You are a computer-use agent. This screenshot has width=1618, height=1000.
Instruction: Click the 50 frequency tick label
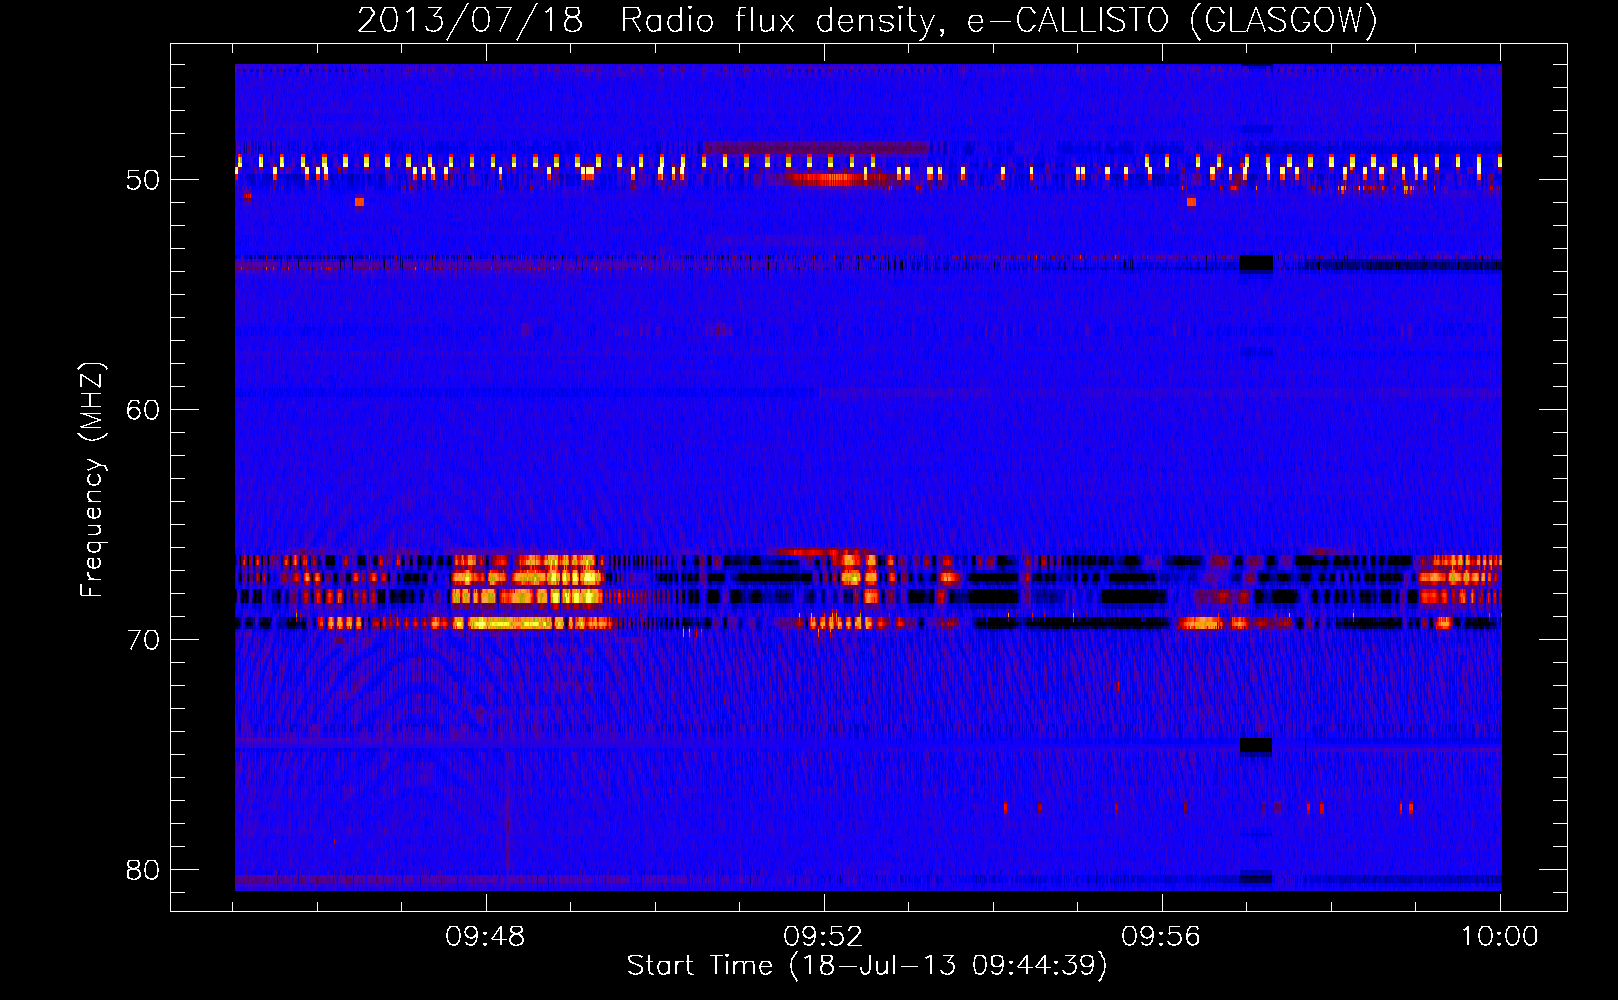pyautogui.click(x=143, y=181)
